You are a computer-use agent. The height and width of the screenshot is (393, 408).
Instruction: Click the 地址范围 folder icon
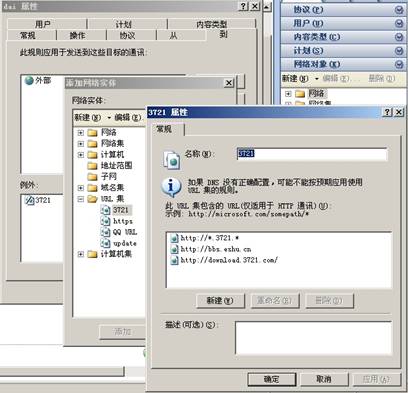92,166
